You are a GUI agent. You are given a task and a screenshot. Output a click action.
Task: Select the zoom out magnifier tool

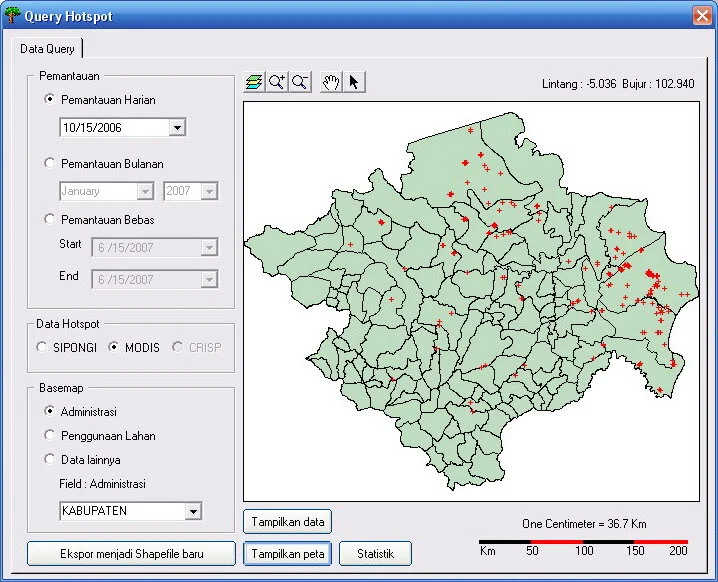coord(299,82)
